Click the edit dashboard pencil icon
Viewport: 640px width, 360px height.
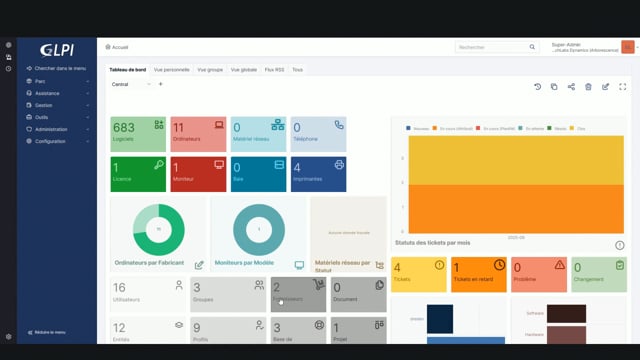605,87
